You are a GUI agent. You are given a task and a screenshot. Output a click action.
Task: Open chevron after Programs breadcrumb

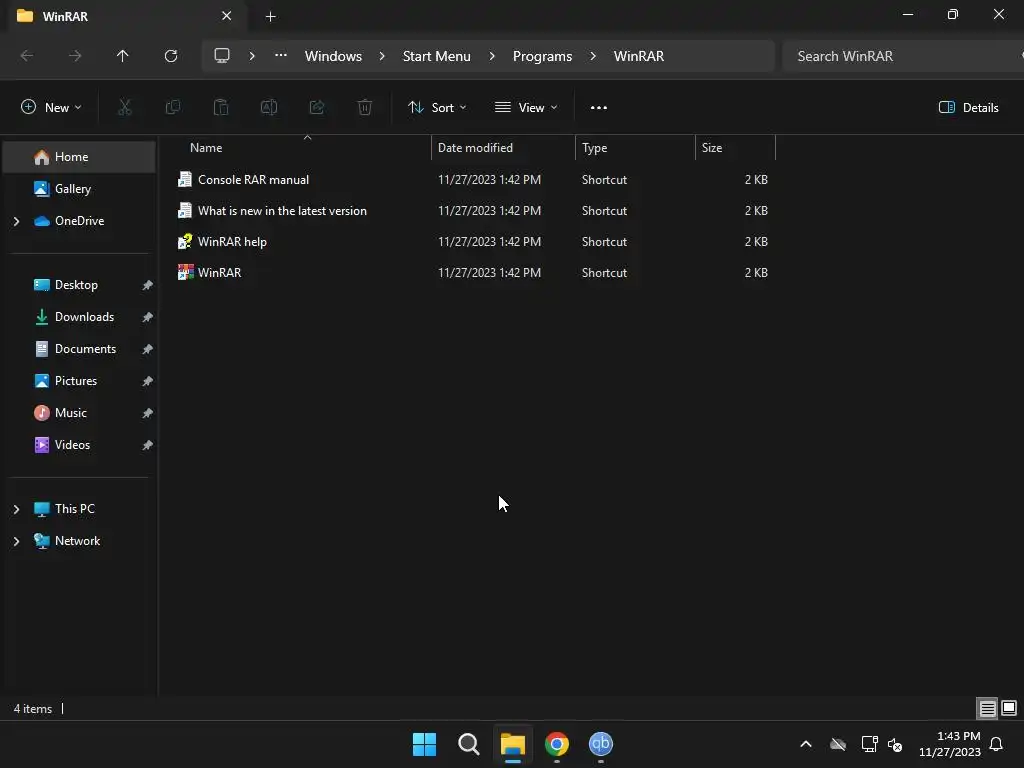click(x=593, y=56)
